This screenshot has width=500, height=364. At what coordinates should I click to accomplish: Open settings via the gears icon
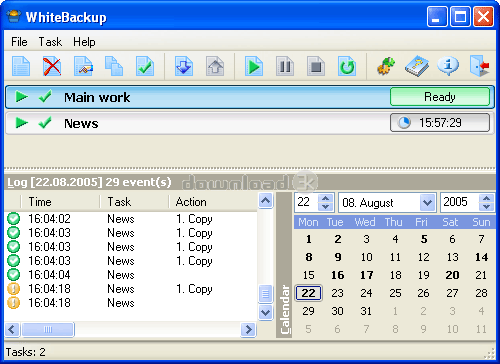tap(386, 66)
